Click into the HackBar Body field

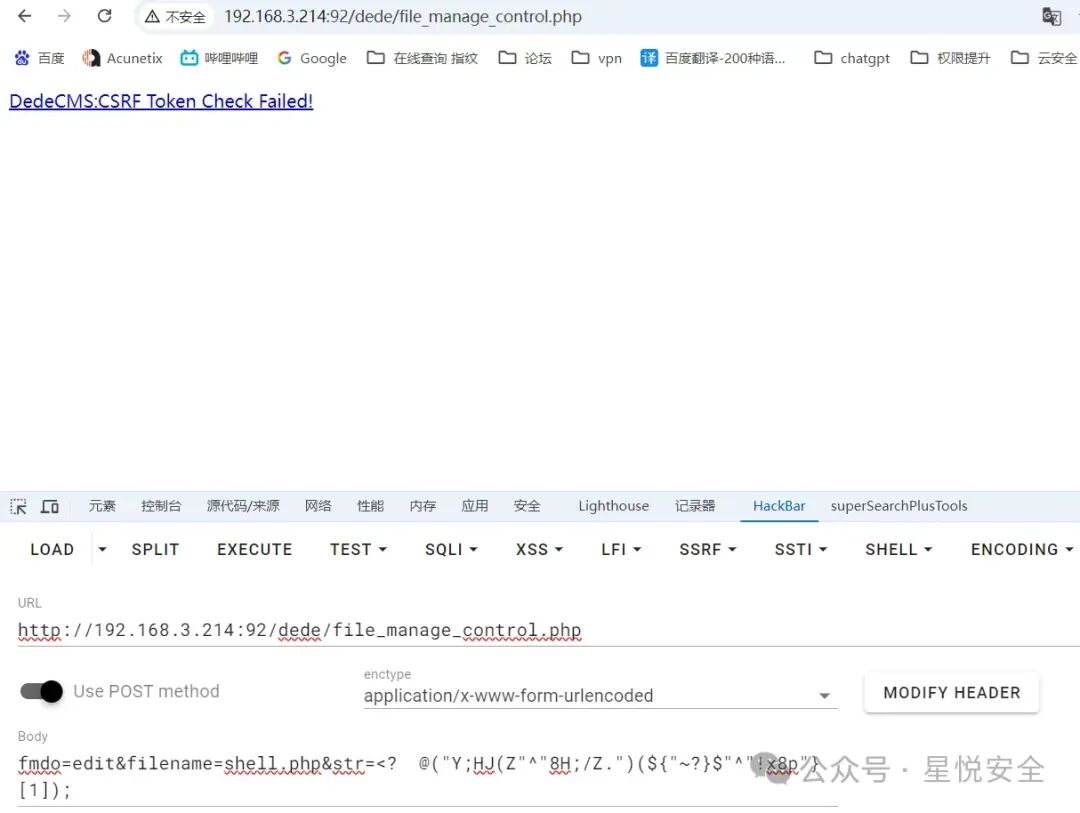(x=427, y=777)
